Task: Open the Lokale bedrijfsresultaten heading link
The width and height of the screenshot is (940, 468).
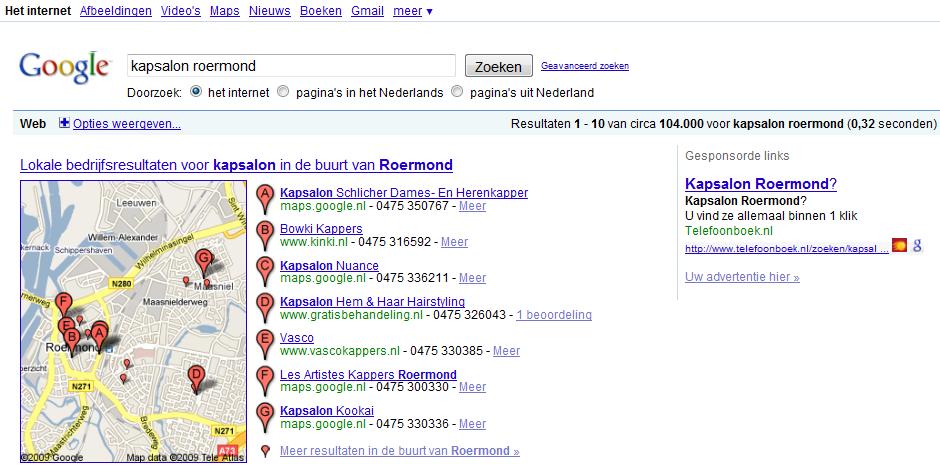Action: 236,165
